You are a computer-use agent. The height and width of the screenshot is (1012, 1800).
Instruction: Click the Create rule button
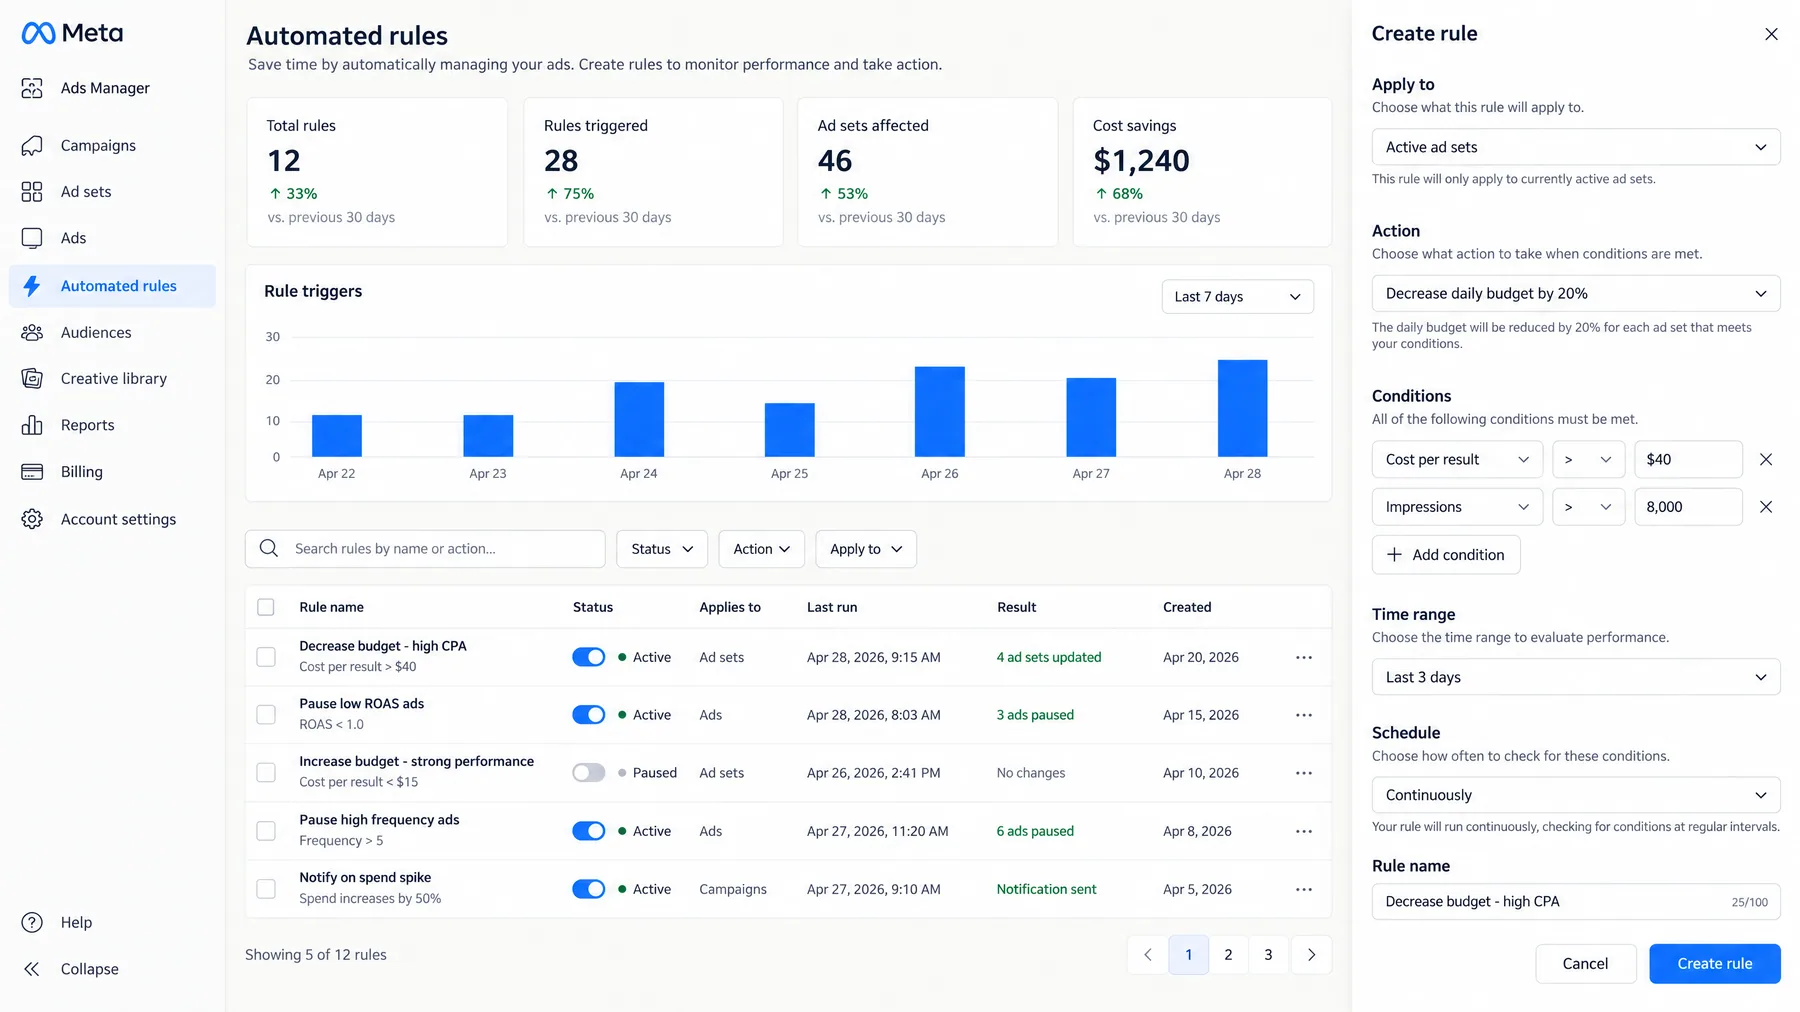point(1715,964)
